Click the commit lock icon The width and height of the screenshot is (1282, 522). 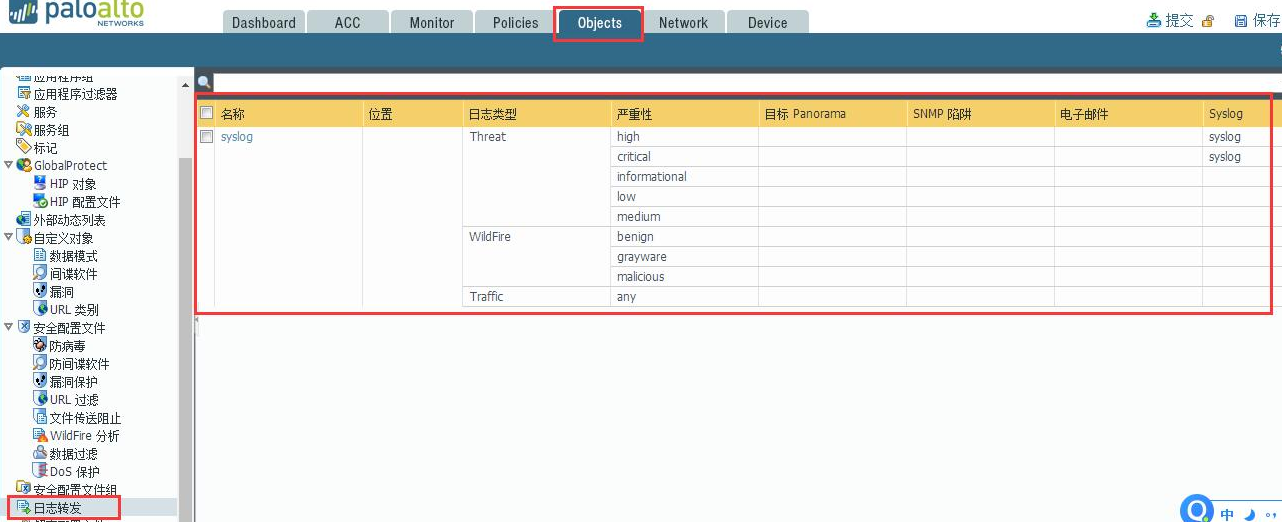point(1208,21)
